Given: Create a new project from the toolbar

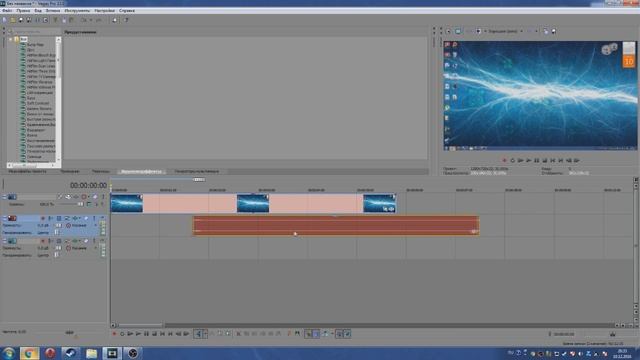Looking at the screenshot, I should point(5,20).
